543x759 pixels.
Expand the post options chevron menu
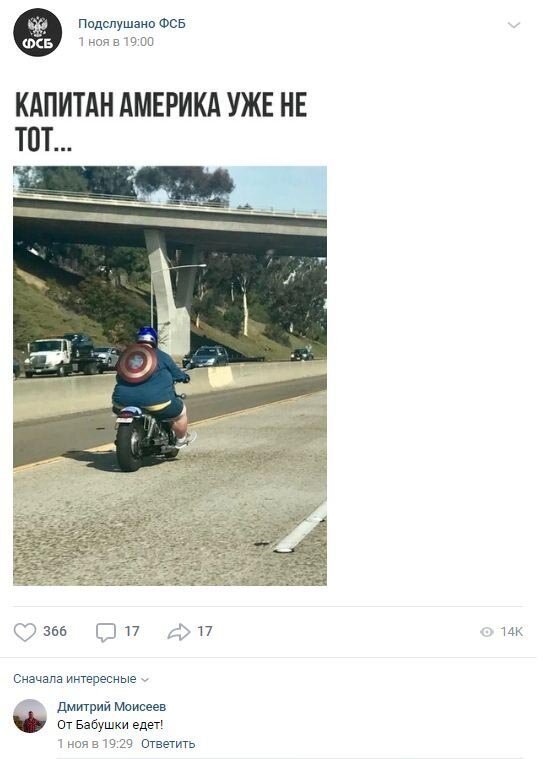click(x=513, y=25)
